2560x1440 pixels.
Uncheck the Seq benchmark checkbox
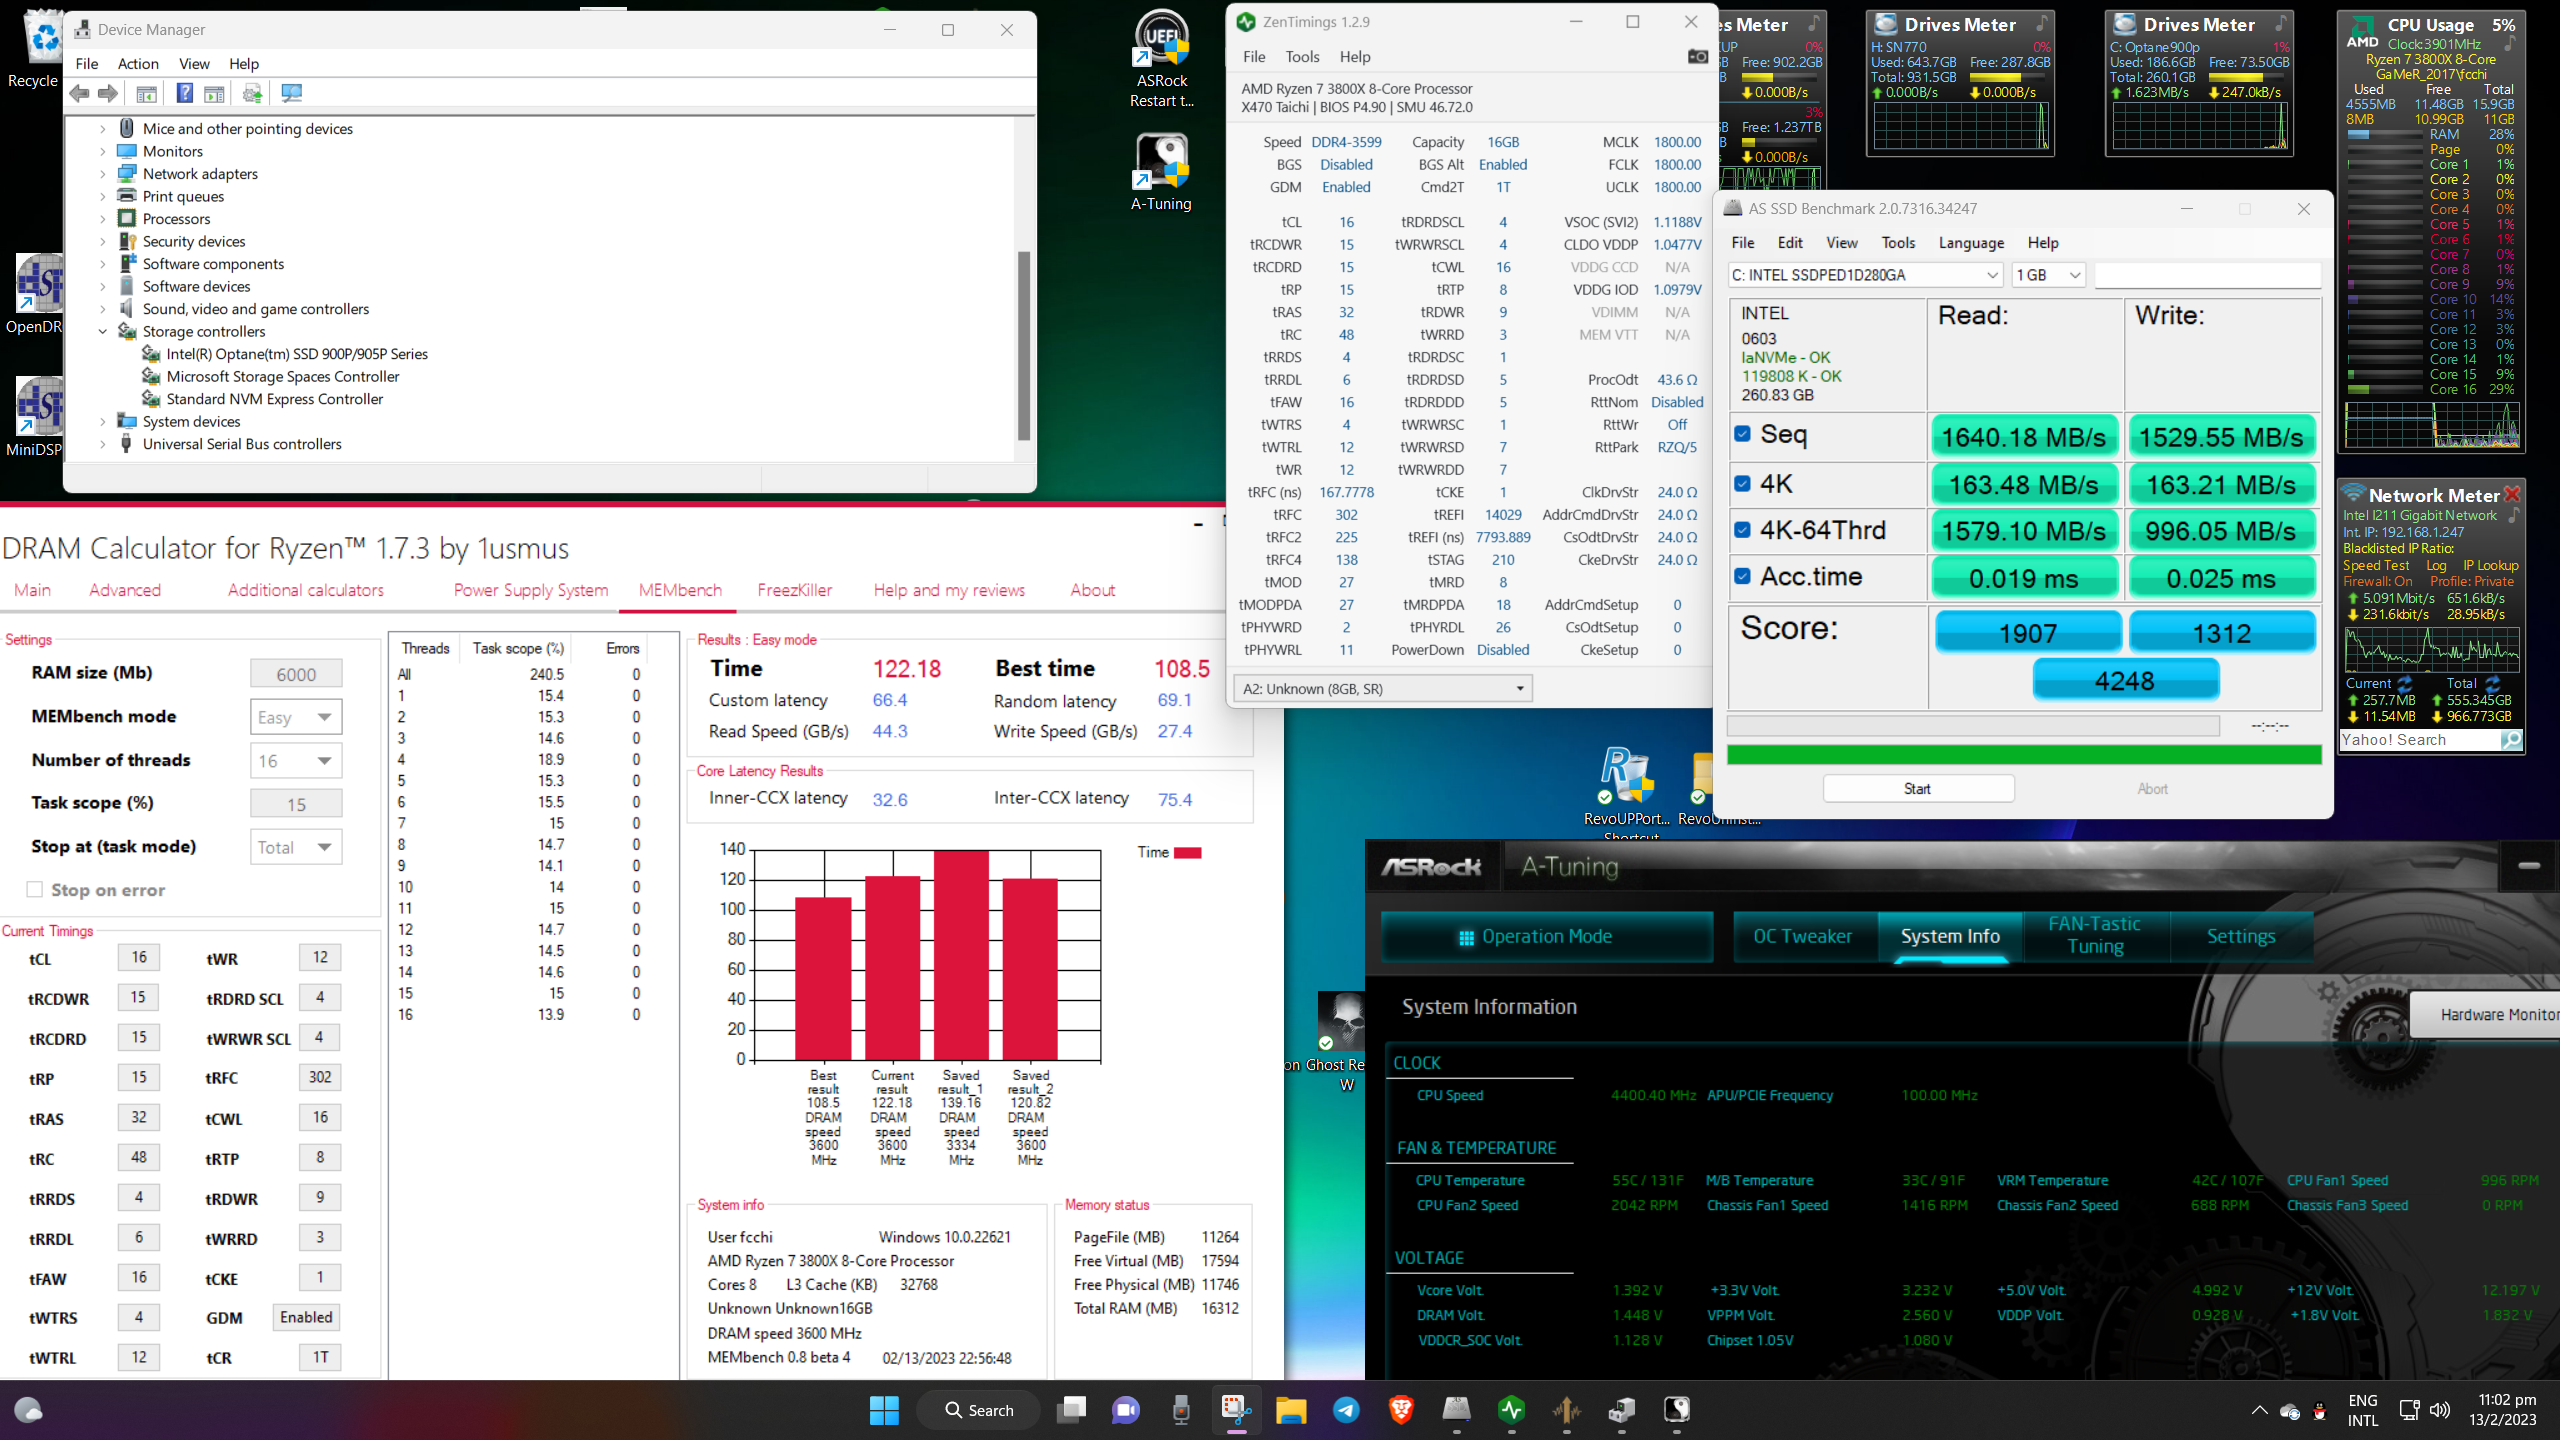click(x=1743, y=434)
